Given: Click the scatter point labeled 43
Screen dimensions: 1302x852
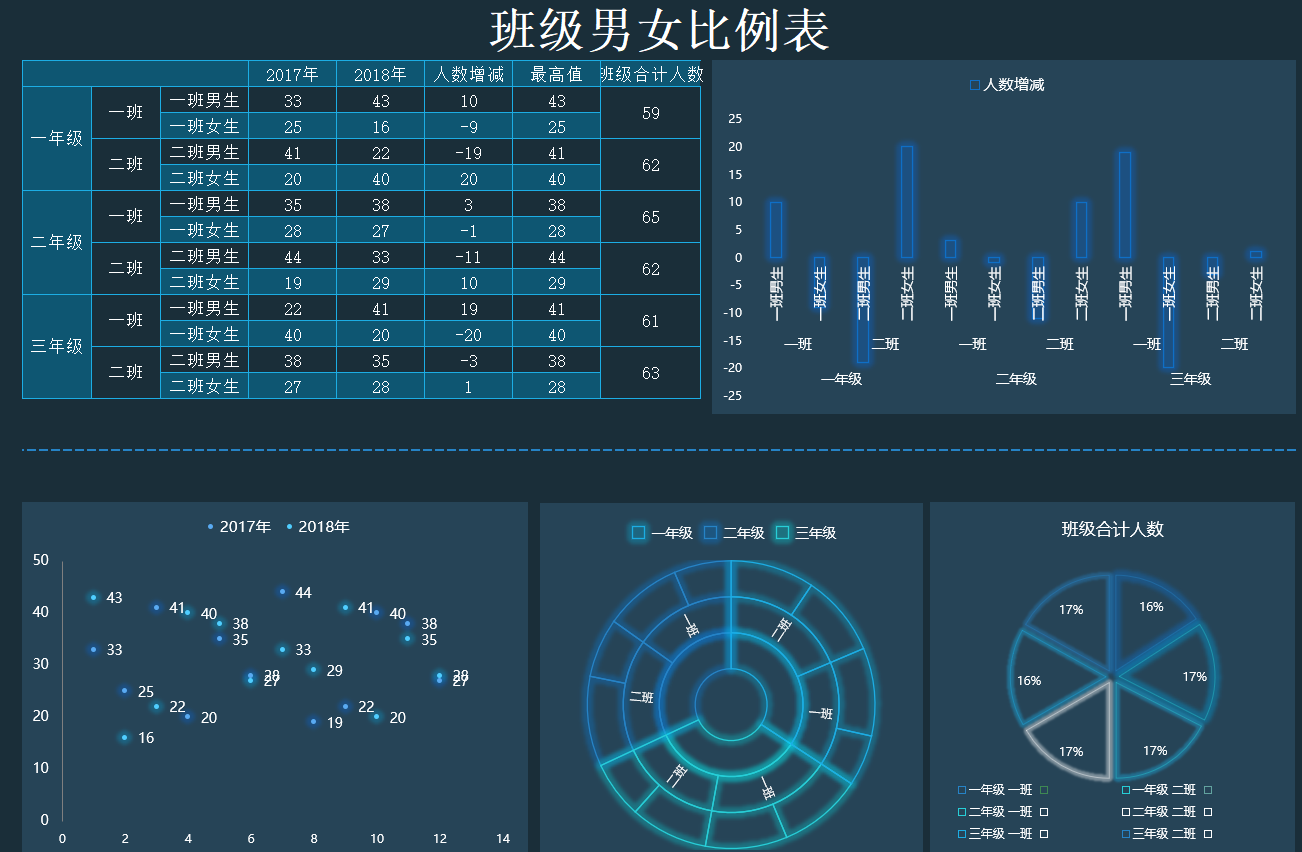Looking at the screenshot, I should [x=94, y=598].
